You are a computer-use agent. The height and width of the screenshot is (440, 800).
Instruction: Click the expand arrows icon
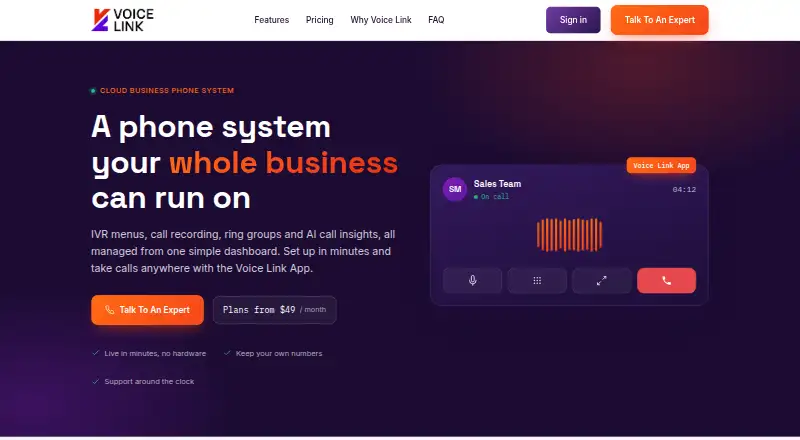602,280
